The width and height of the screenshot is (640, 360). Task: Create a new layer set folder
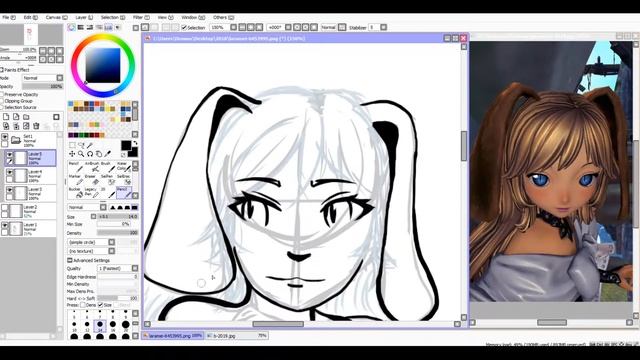tap(26, 117)
